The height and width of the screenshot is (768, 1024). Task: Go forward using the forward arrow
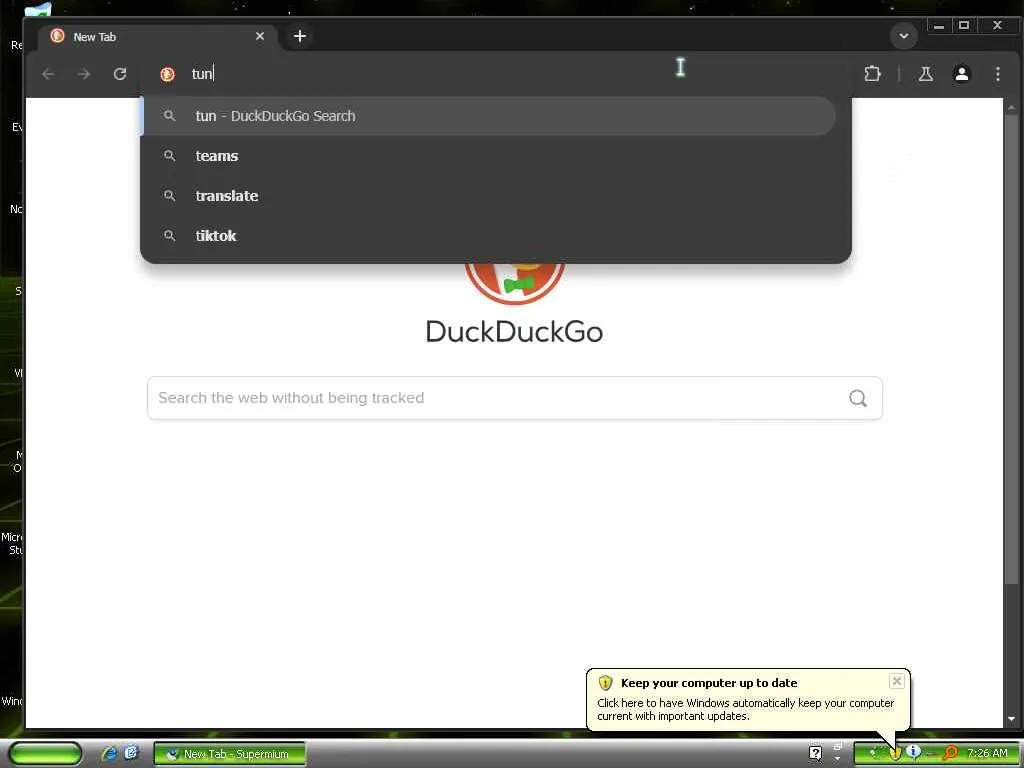(x=84, y=74)
